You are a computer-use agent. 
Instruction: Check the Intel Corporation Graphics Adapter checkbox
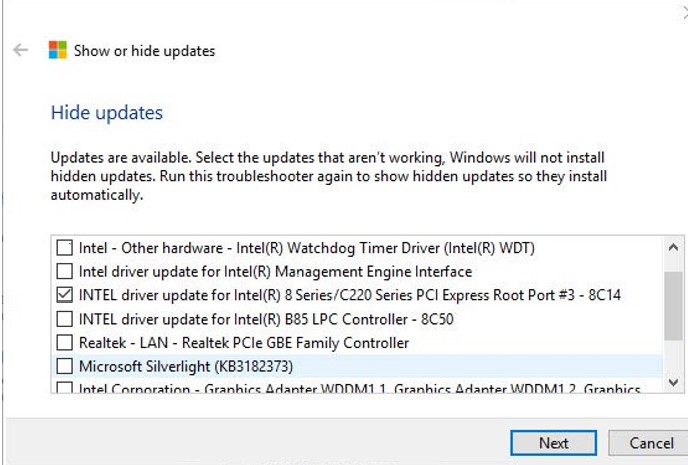[65, 388]
